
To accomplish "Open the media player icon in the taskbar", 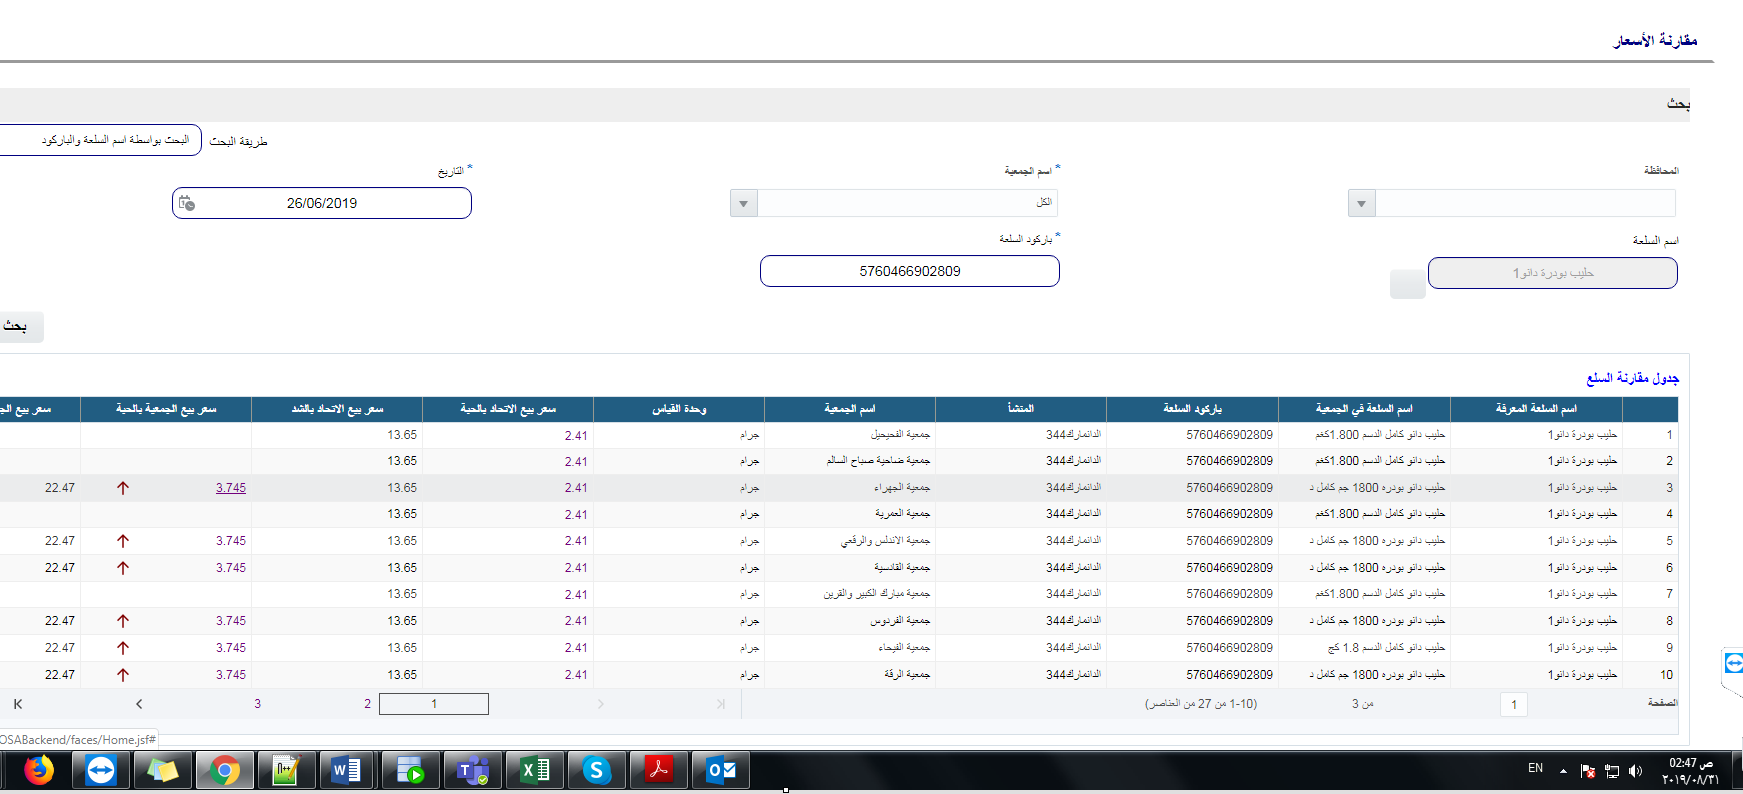I will click(410, 770).
